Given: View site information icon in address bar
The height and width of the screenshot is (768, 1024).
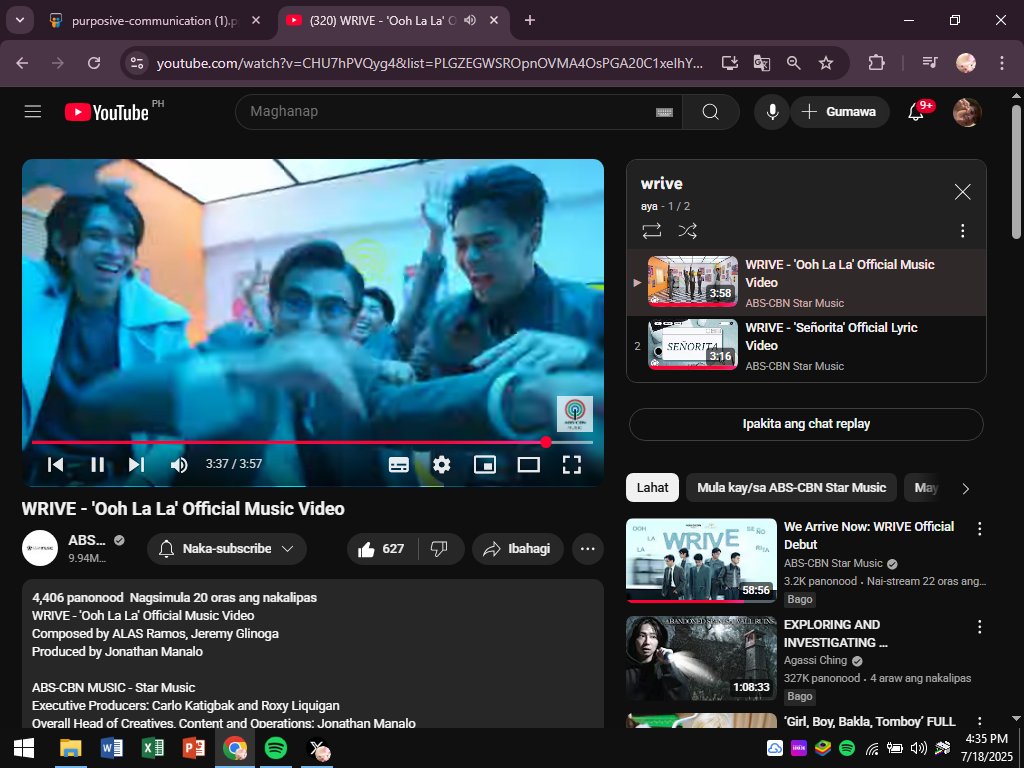Looking at the screenshot, I should [x=136, y=63].
